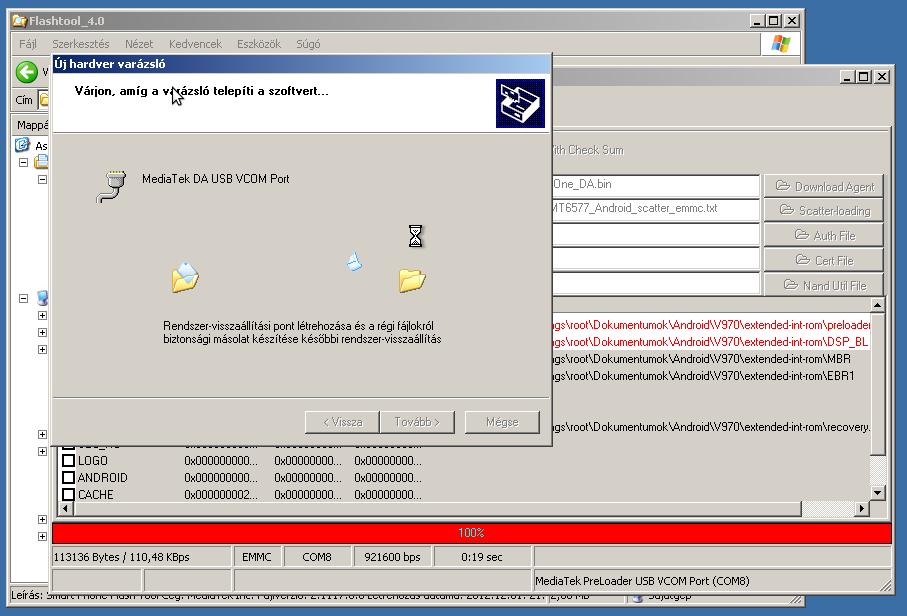This screenshot has height=616, width=907.
Task: Click the scroll right arrow of partition list
Action: [862, 508]
